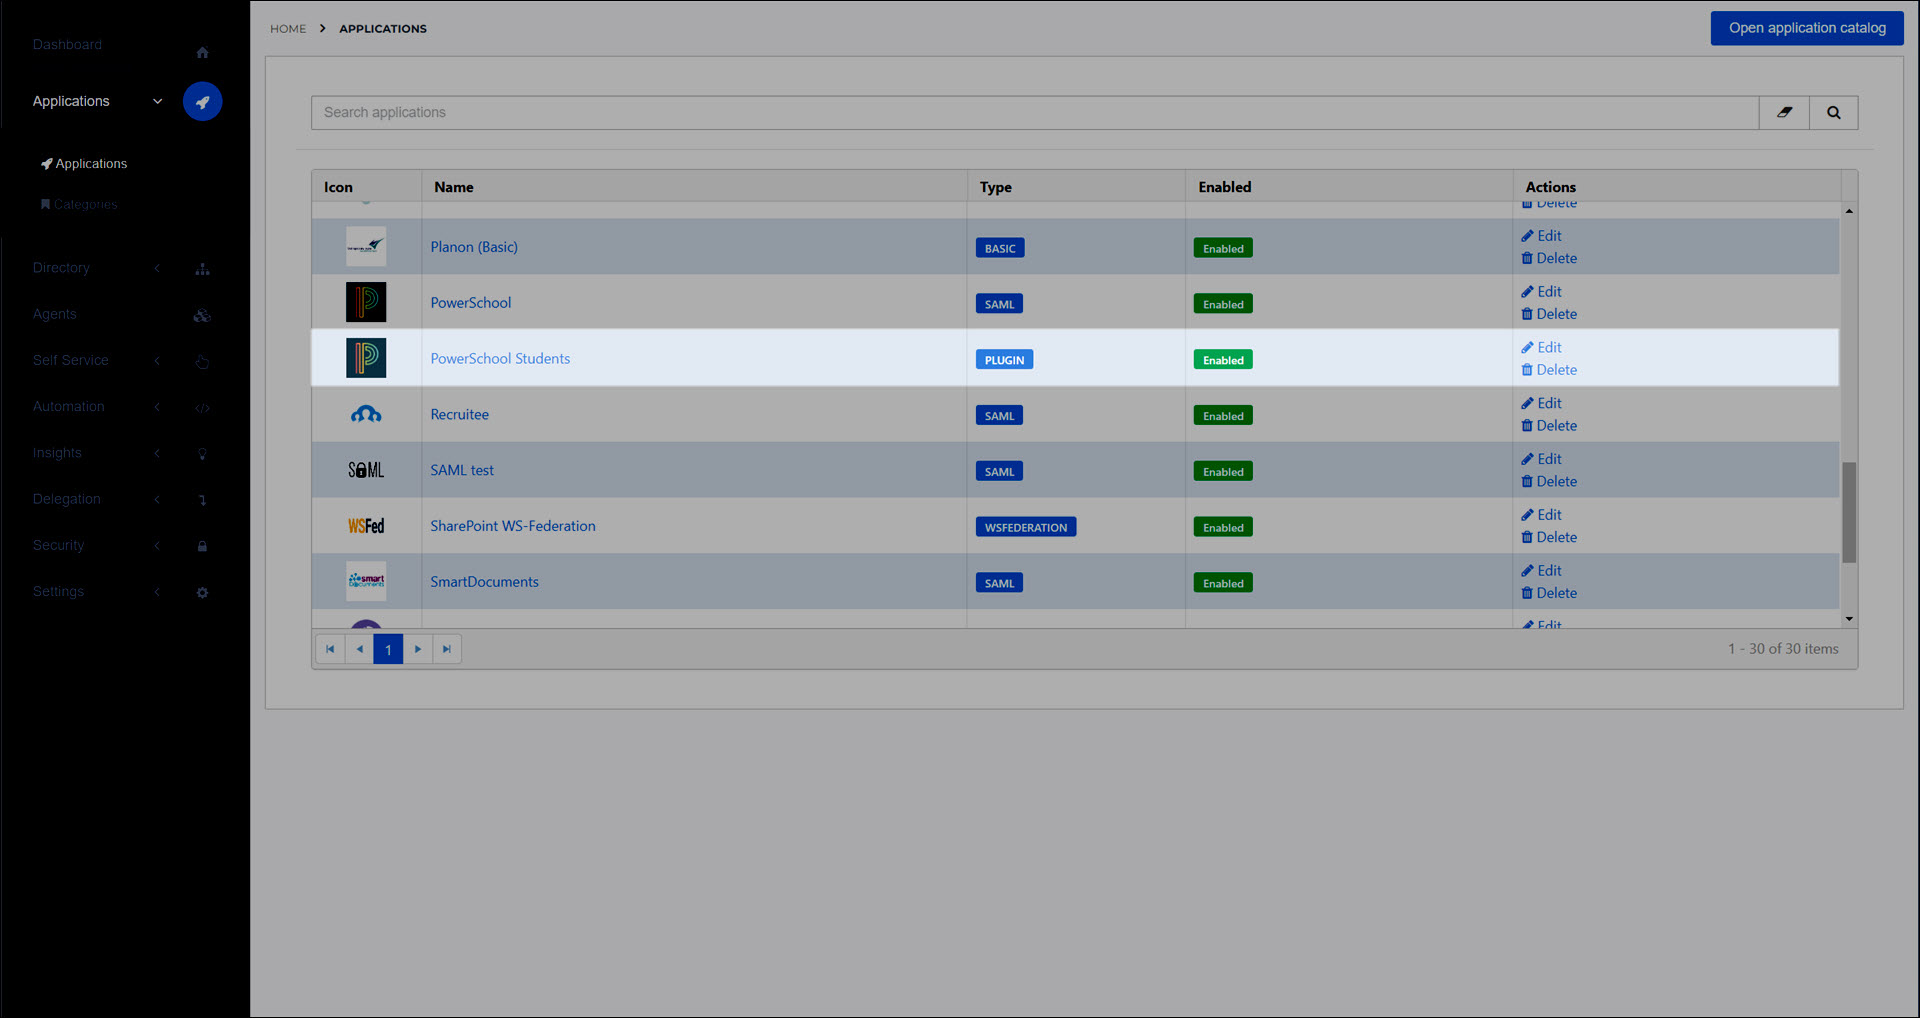Open the SharePoint WS-Federation application
1920x1019 pixels.
click(513, 526)
